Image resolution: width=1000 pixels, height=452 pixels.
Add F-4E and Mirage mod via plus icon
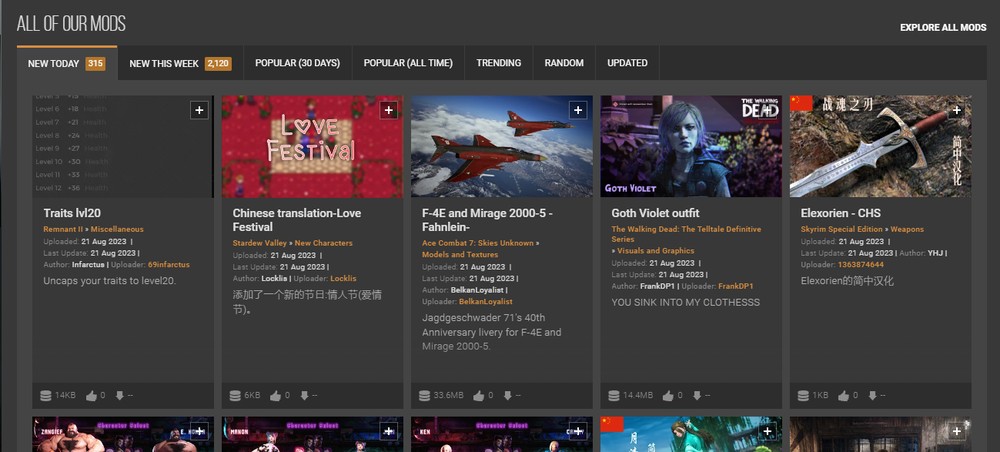pyautogui.click(x=578, y=110)
